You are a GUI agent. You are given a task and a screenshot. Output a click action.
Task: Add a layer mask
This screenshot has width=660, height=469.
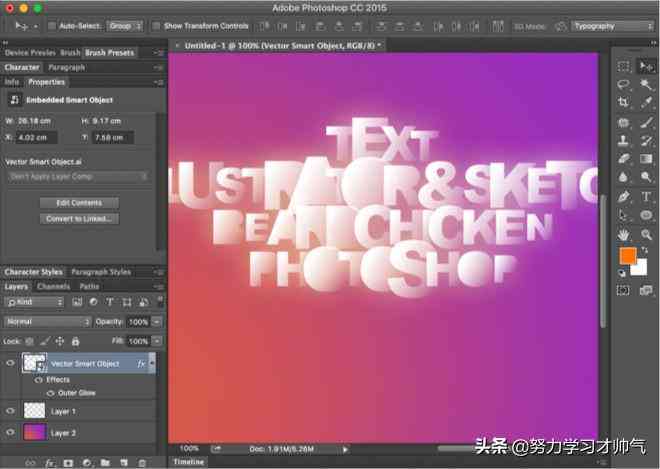pyautogui.click(x=68, y=463)
